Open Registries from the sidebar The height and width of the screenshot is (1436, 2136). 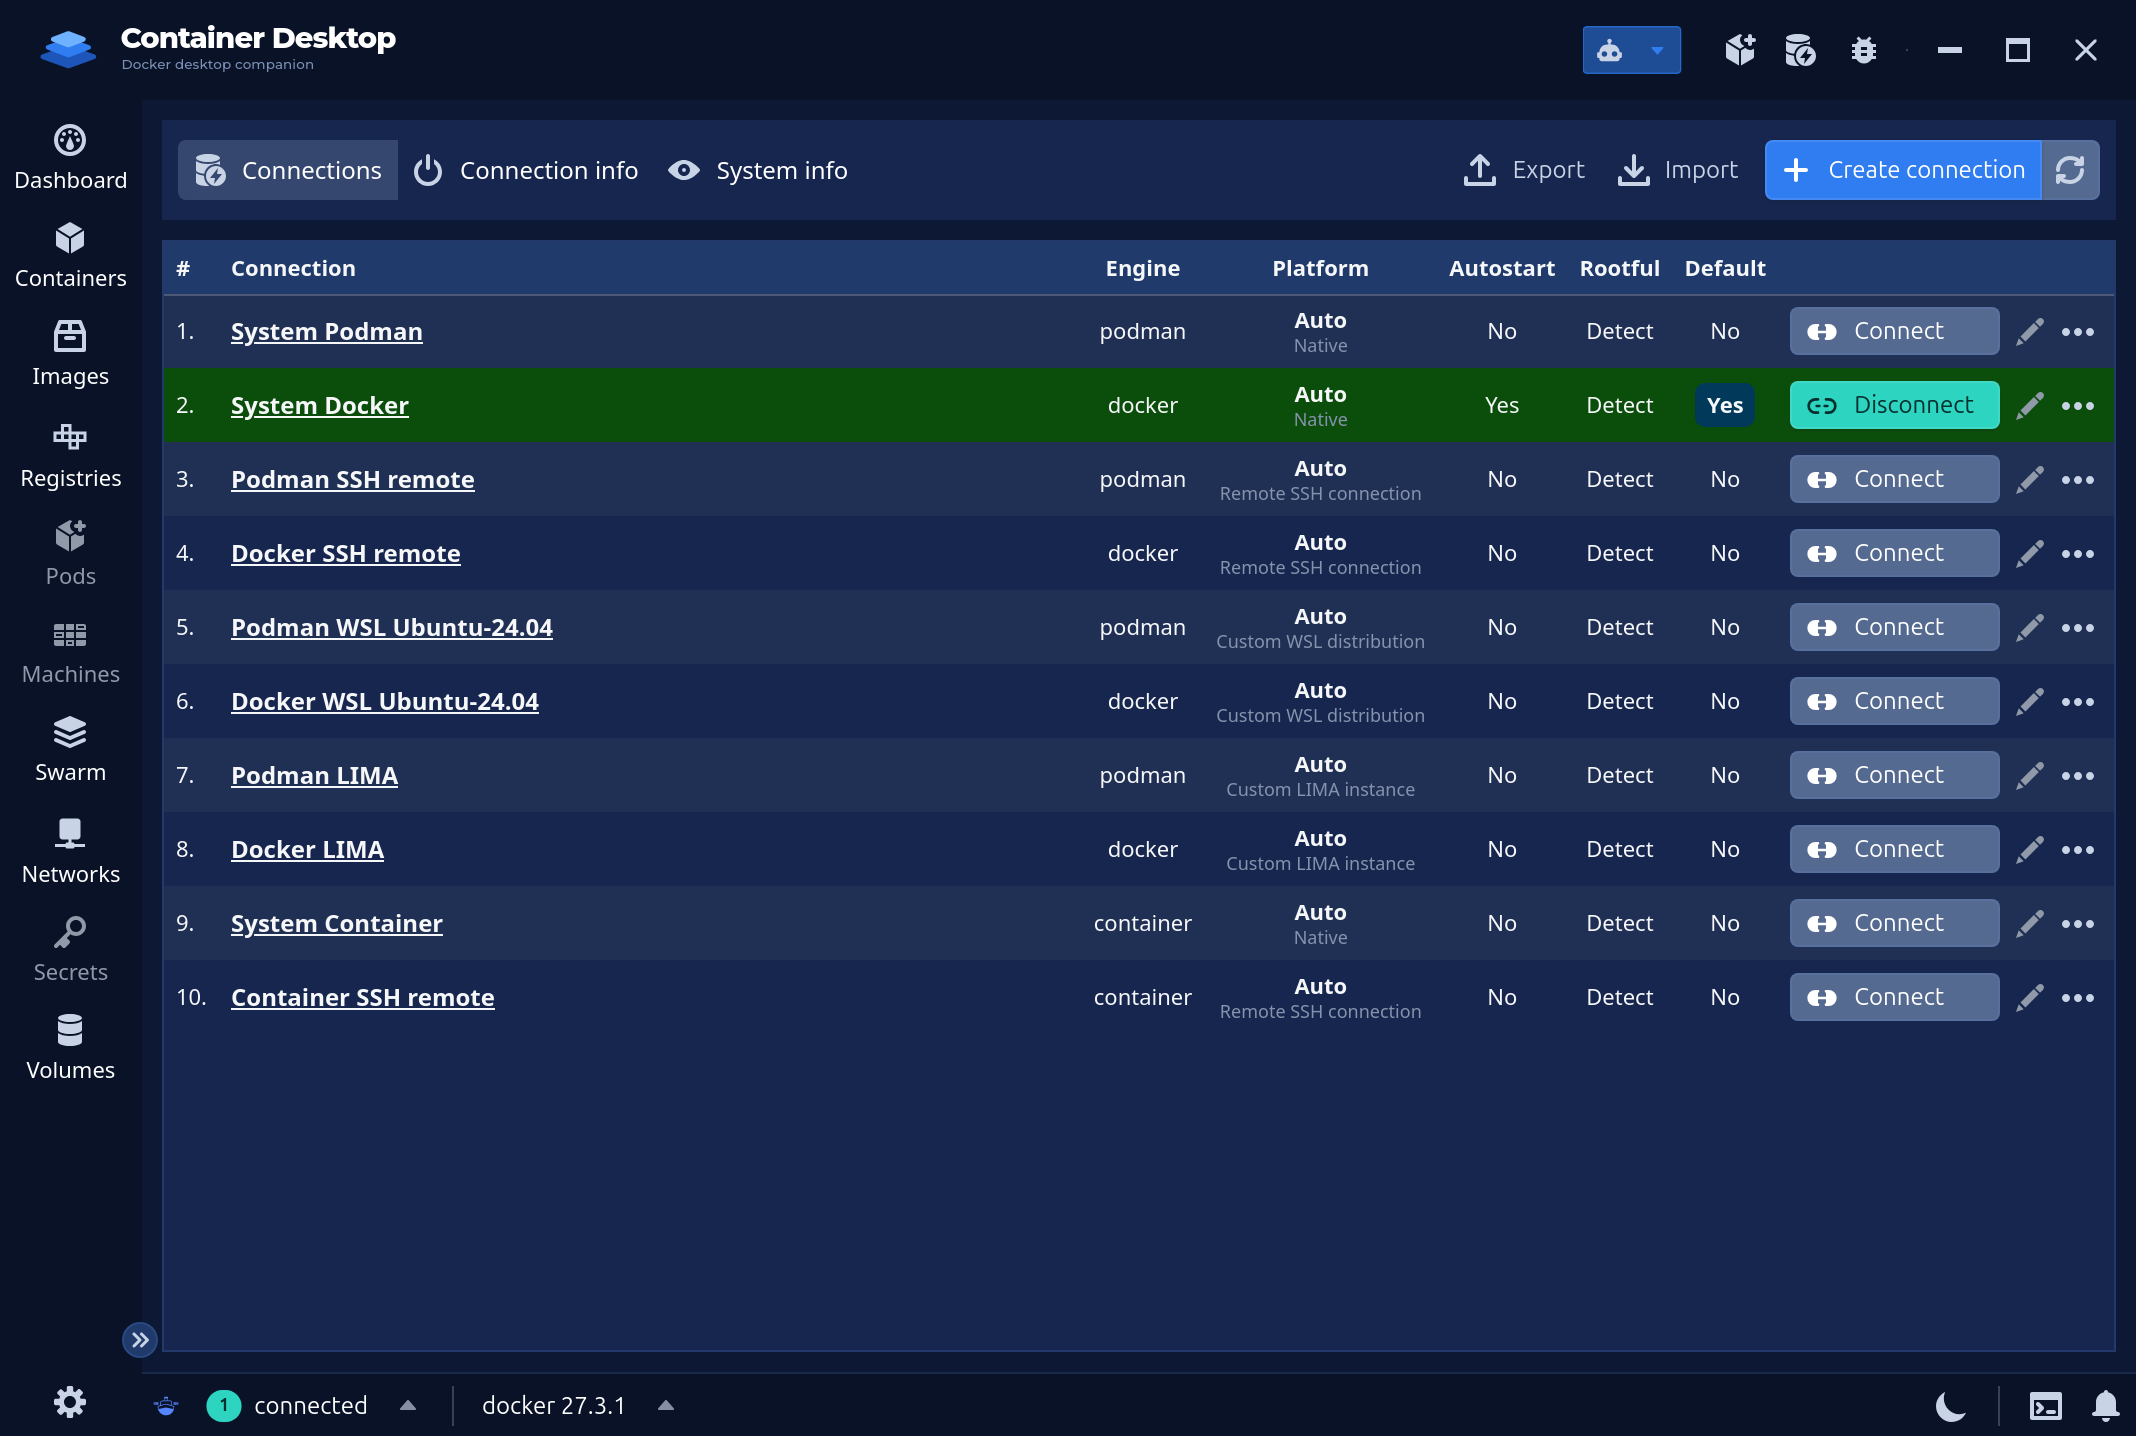click(x=70, y=455)
